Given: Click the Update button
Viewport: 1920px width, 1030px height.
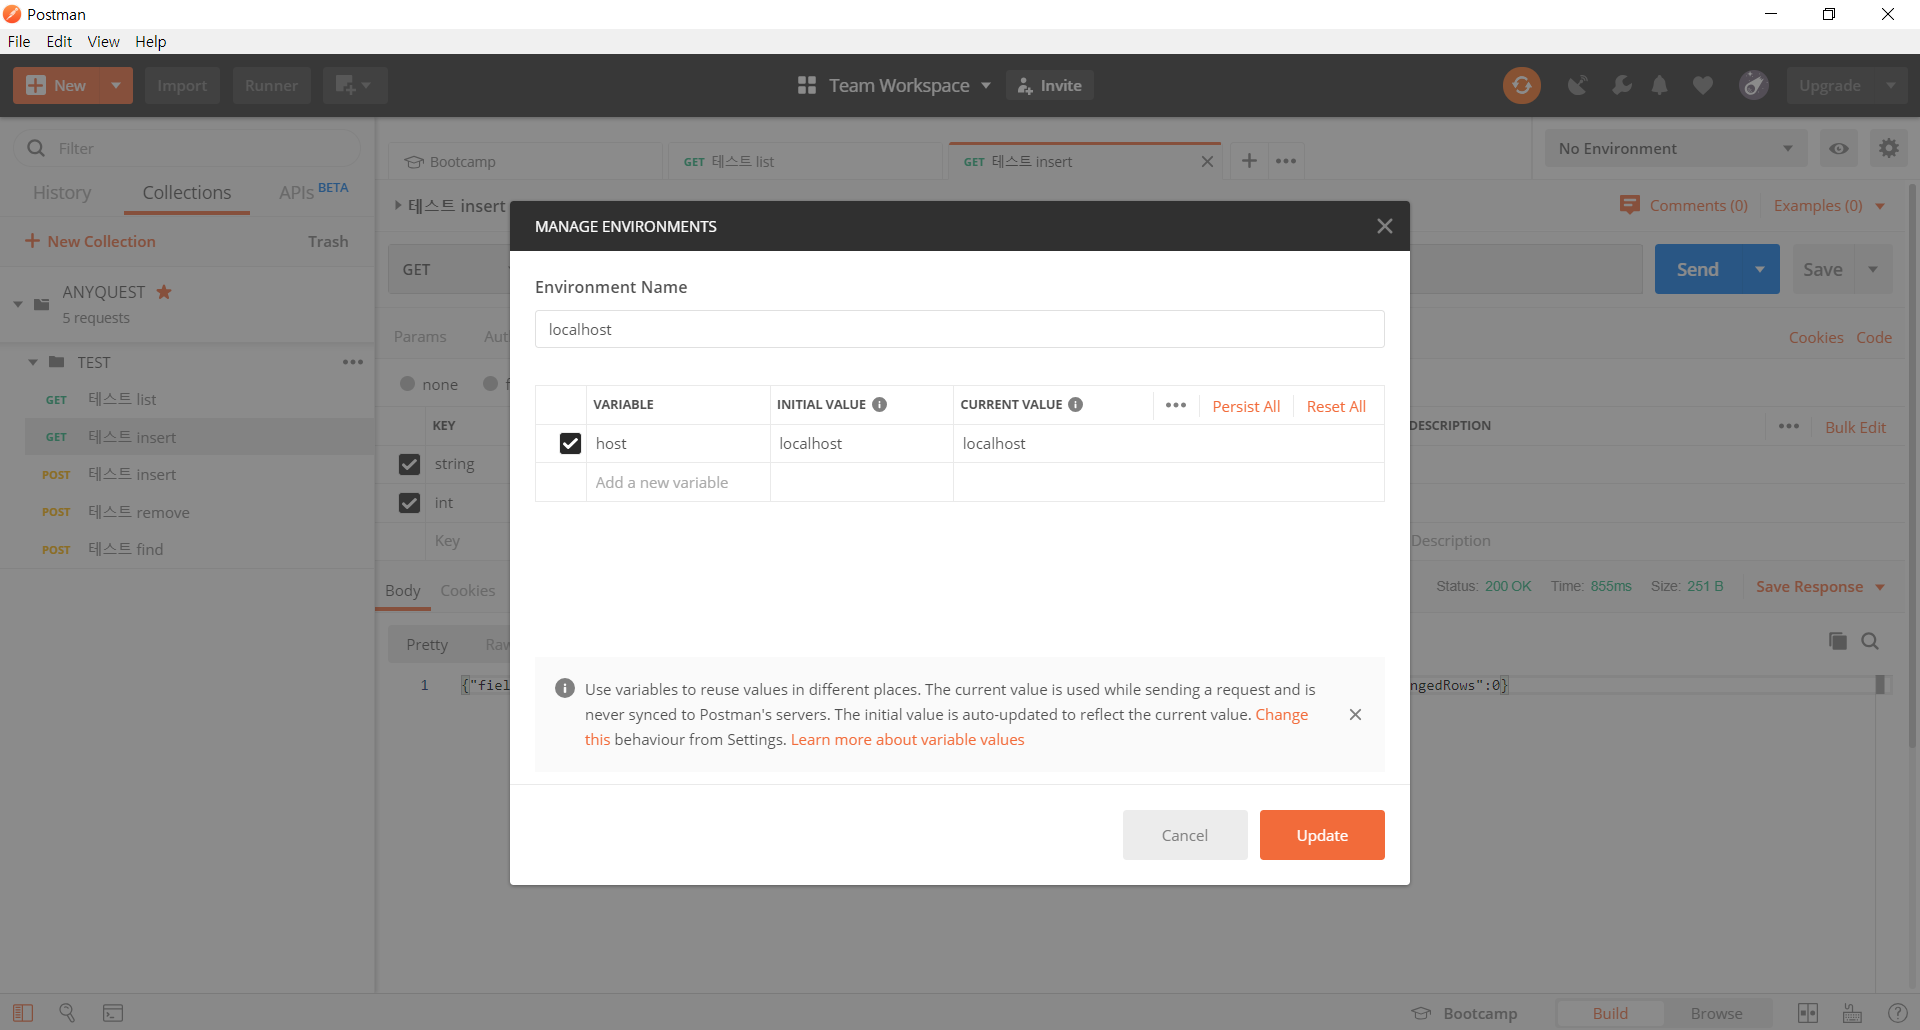Looking at the screenshot, I should coord(1322,835).
